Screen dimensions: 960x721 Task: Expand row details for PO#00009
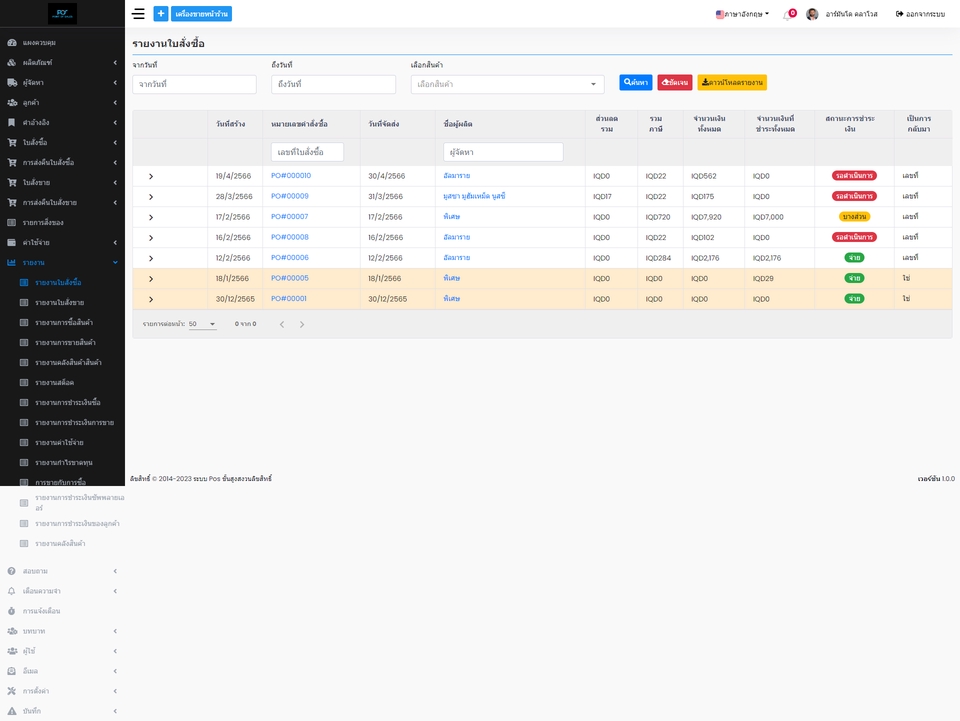(151, 197)
